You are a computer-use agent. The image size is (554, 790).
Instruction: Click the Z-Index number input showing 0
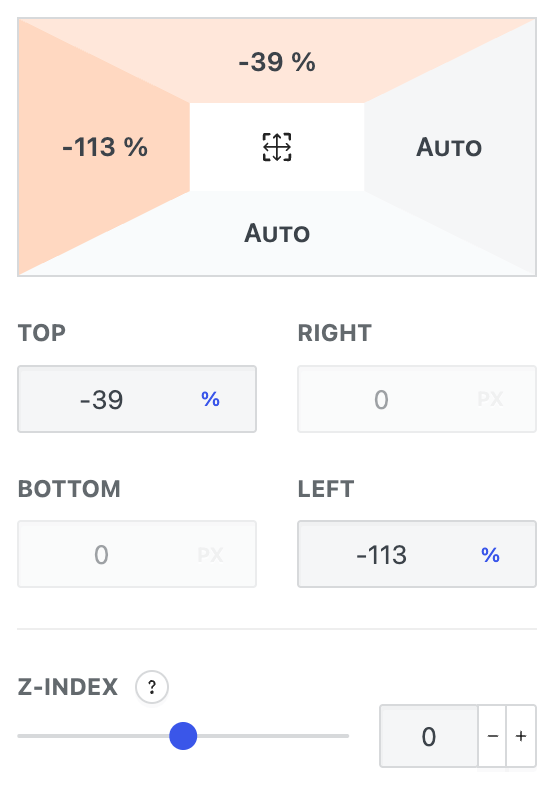(x=429, y=736)
